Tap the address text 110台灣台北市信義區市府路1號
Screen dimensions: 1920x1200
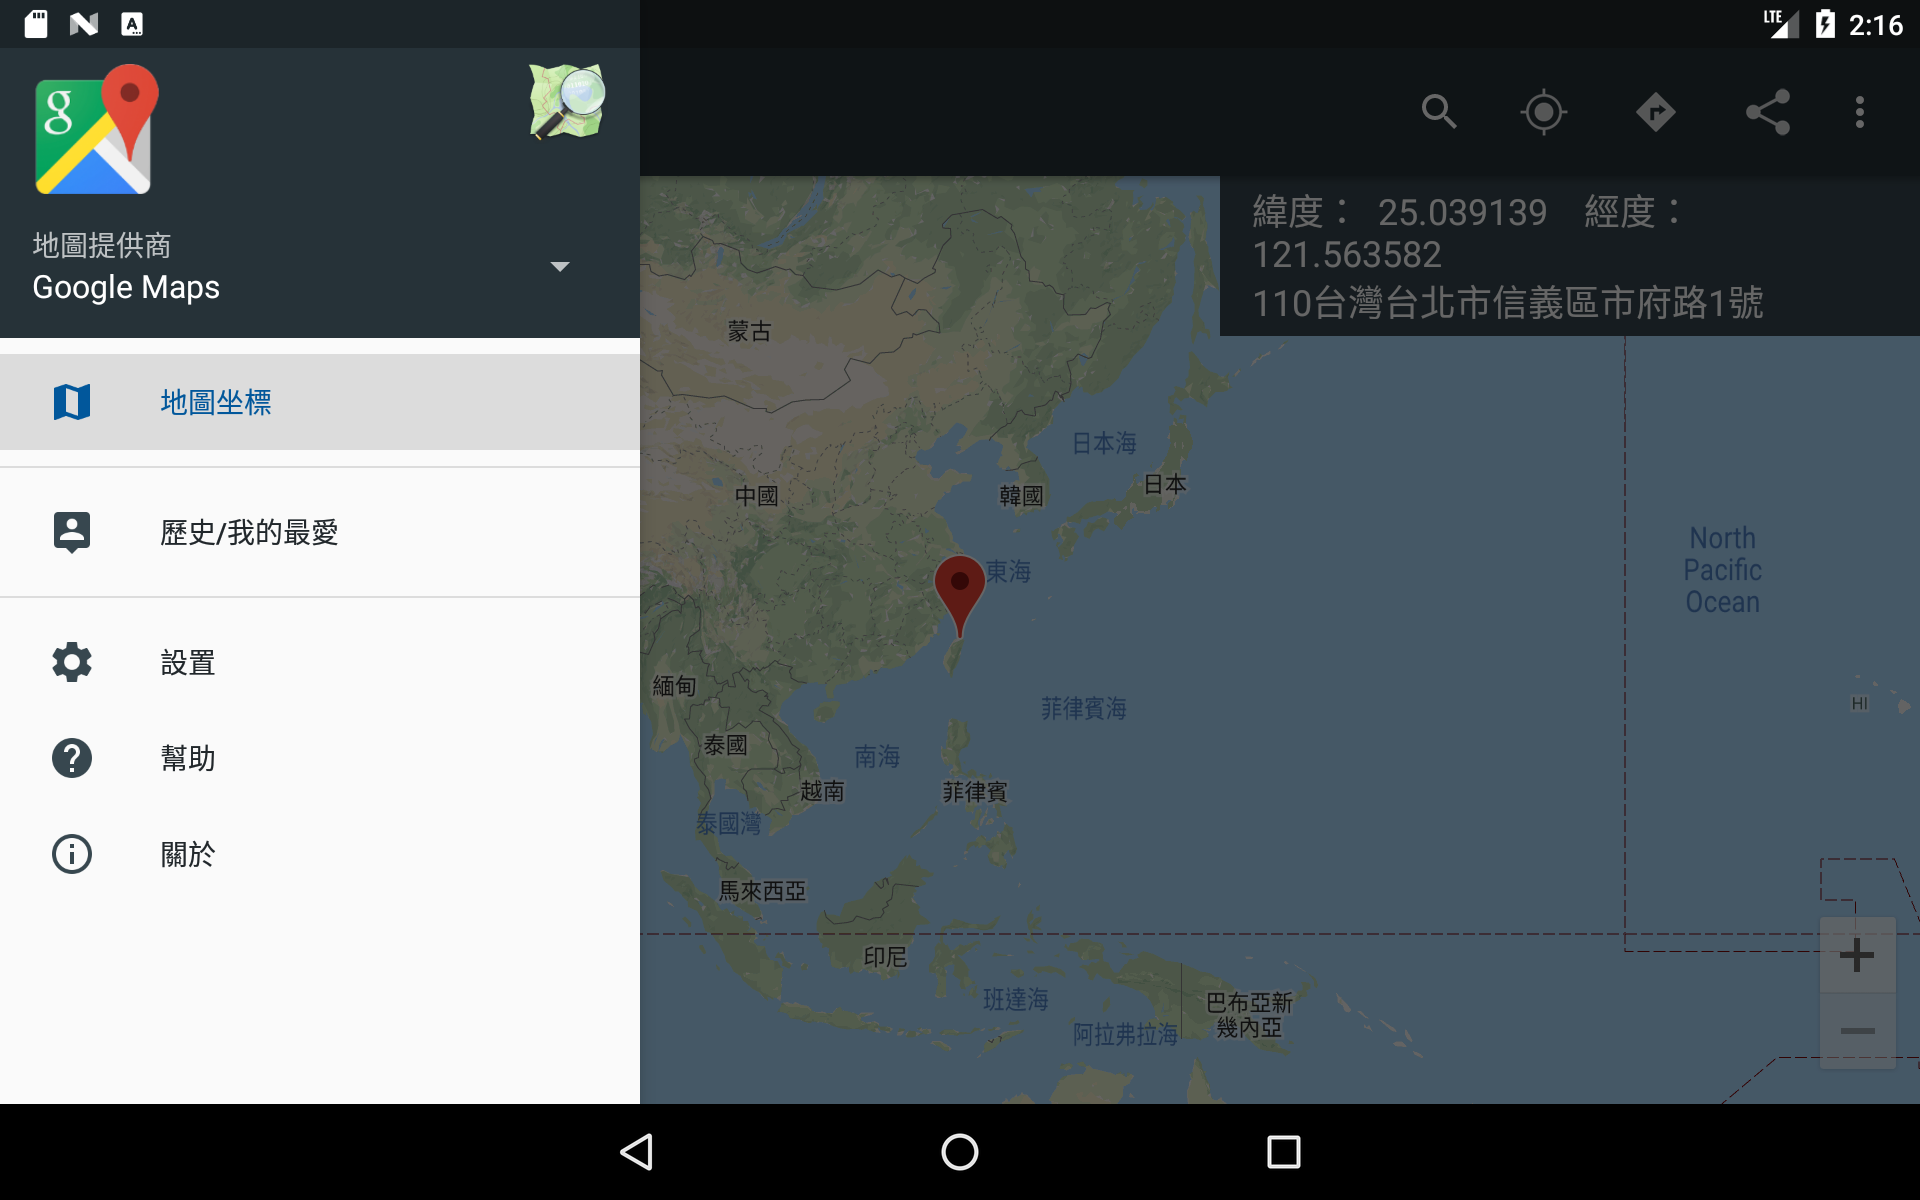click(1507, 303)
